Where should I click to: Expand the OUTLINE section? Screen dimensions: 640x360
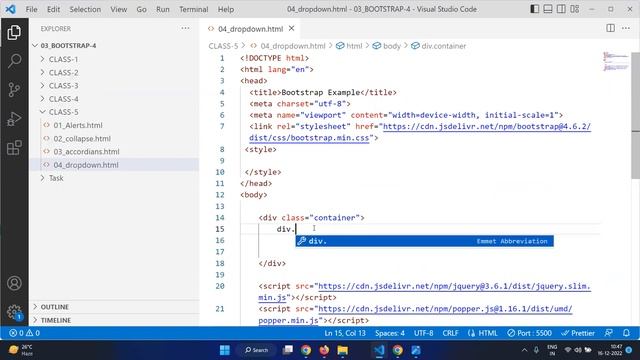coord(114,307)
